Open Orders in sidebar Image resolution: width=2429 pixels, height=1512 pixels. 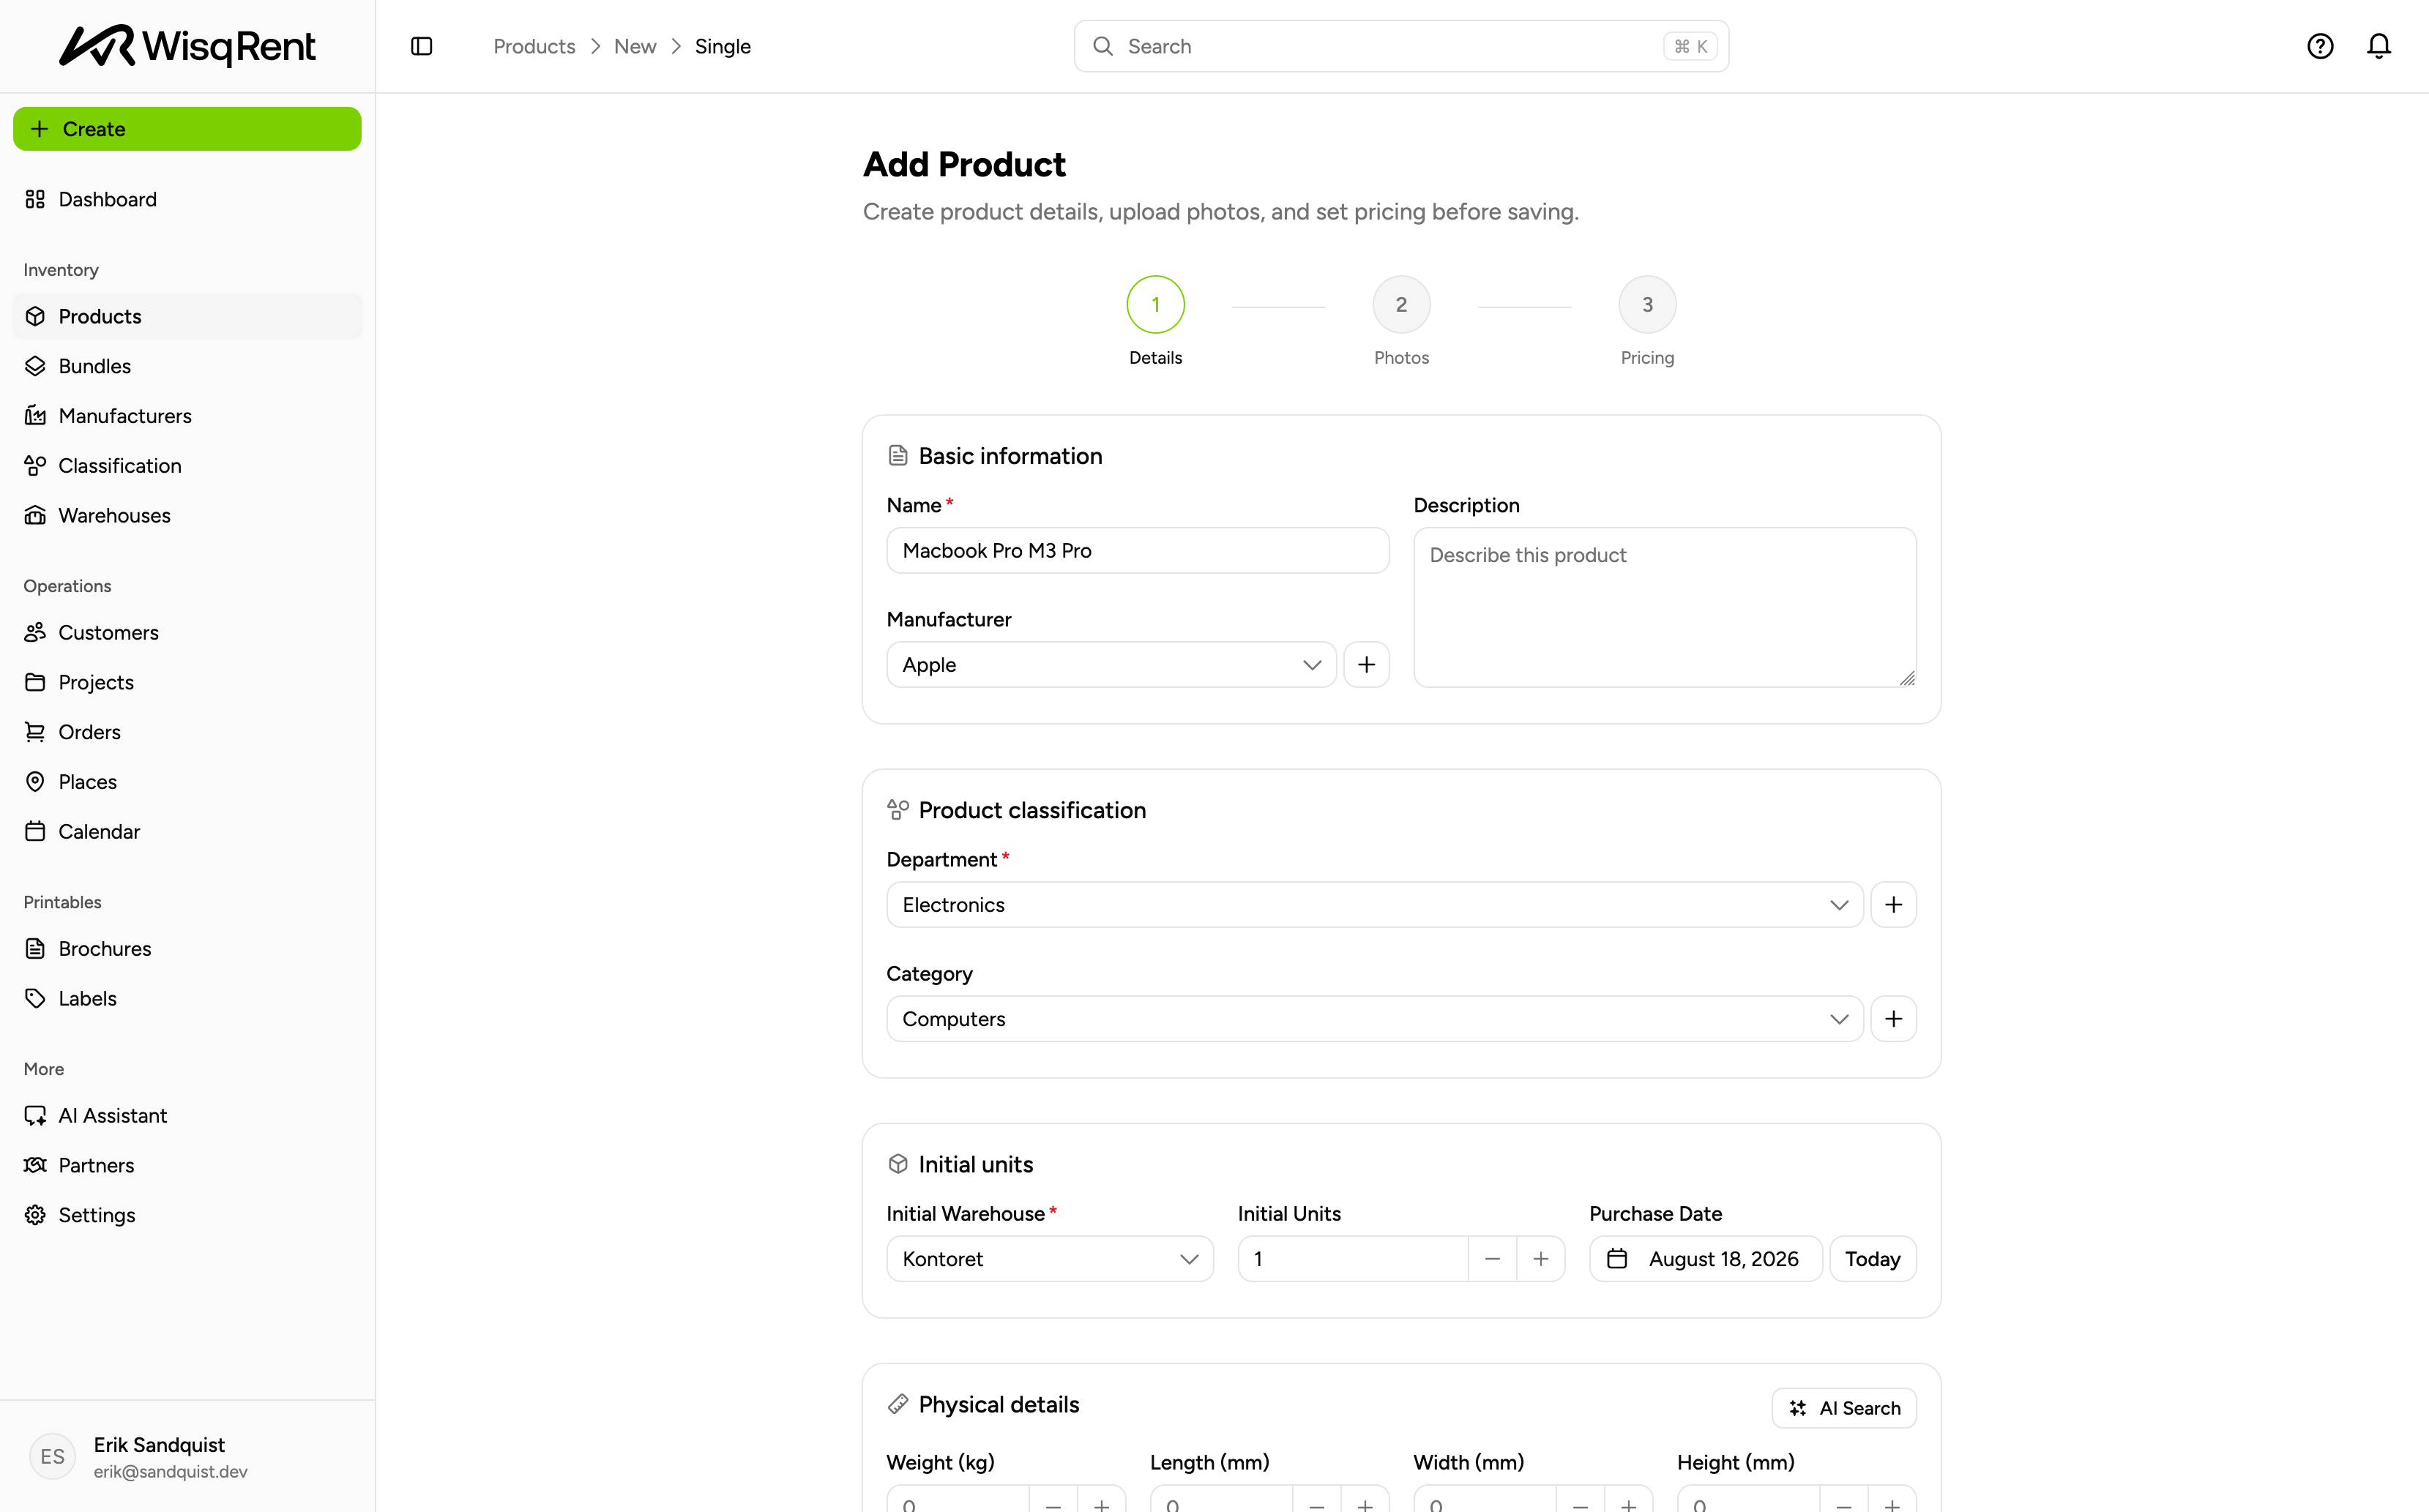(x=187, y=732)
